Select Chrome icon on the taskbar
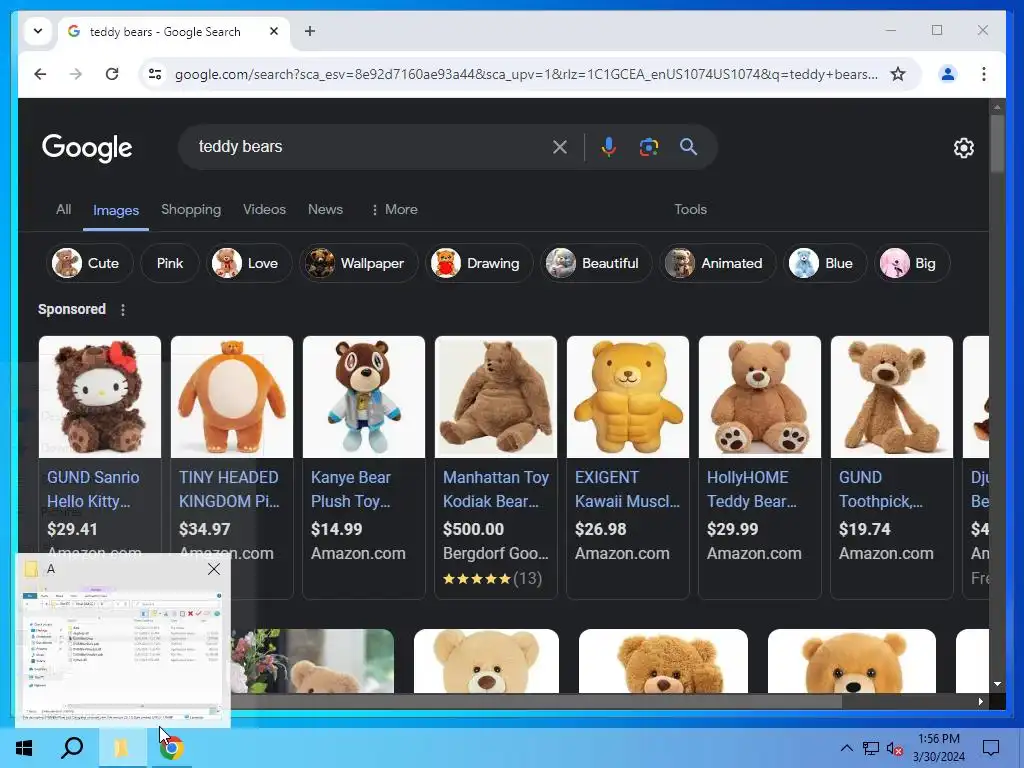Viewport: 1024px width, 768px height. tap(170, 748)
